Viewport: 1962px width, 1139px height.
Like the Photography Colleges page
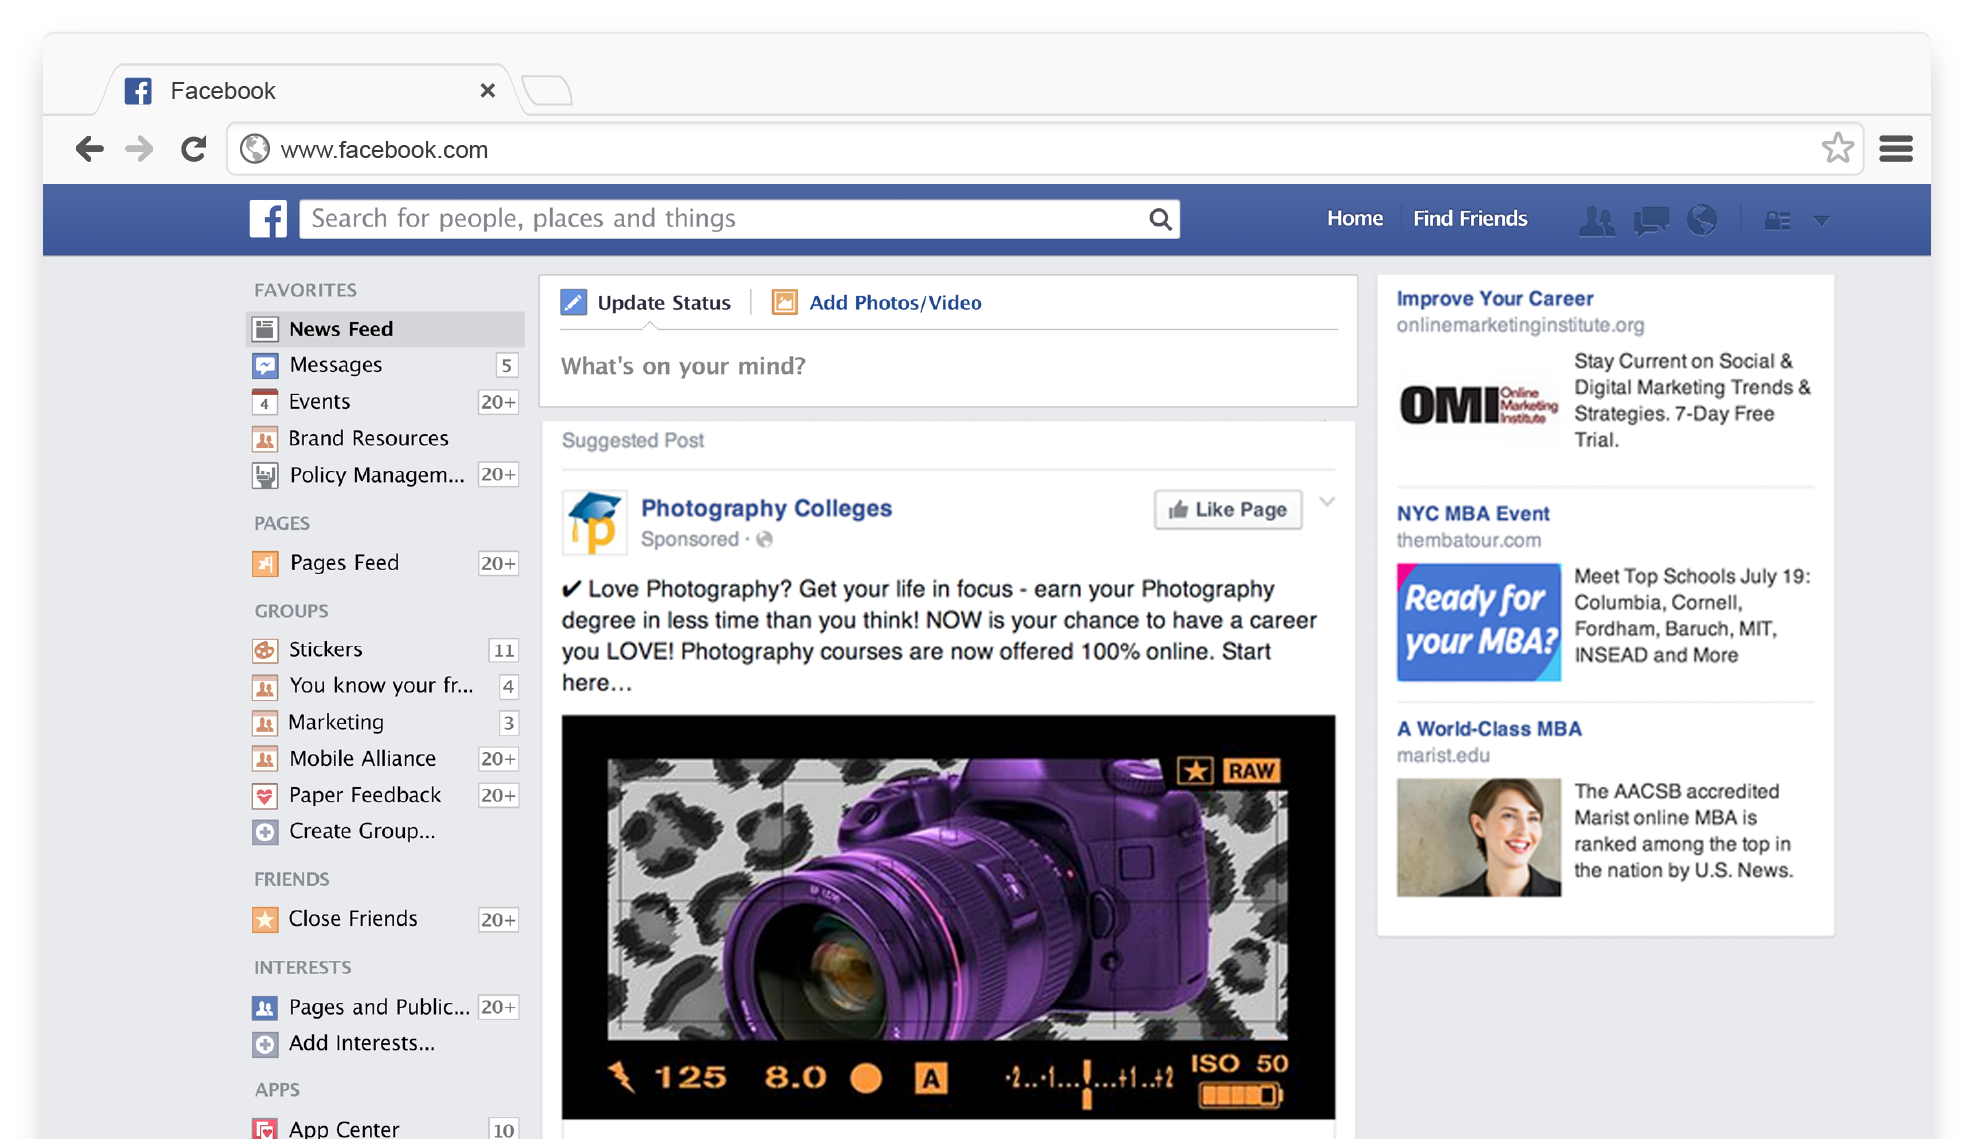pos(1227,510)
